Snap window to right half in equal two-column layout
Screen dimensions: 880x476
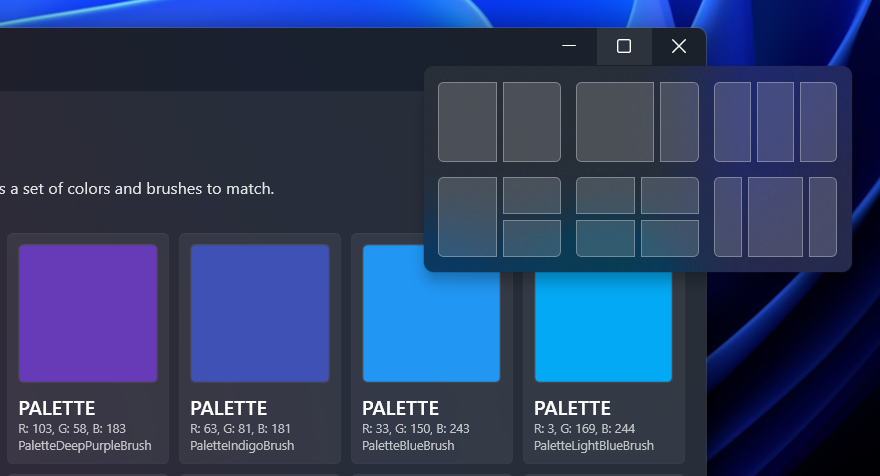(531, 122)
